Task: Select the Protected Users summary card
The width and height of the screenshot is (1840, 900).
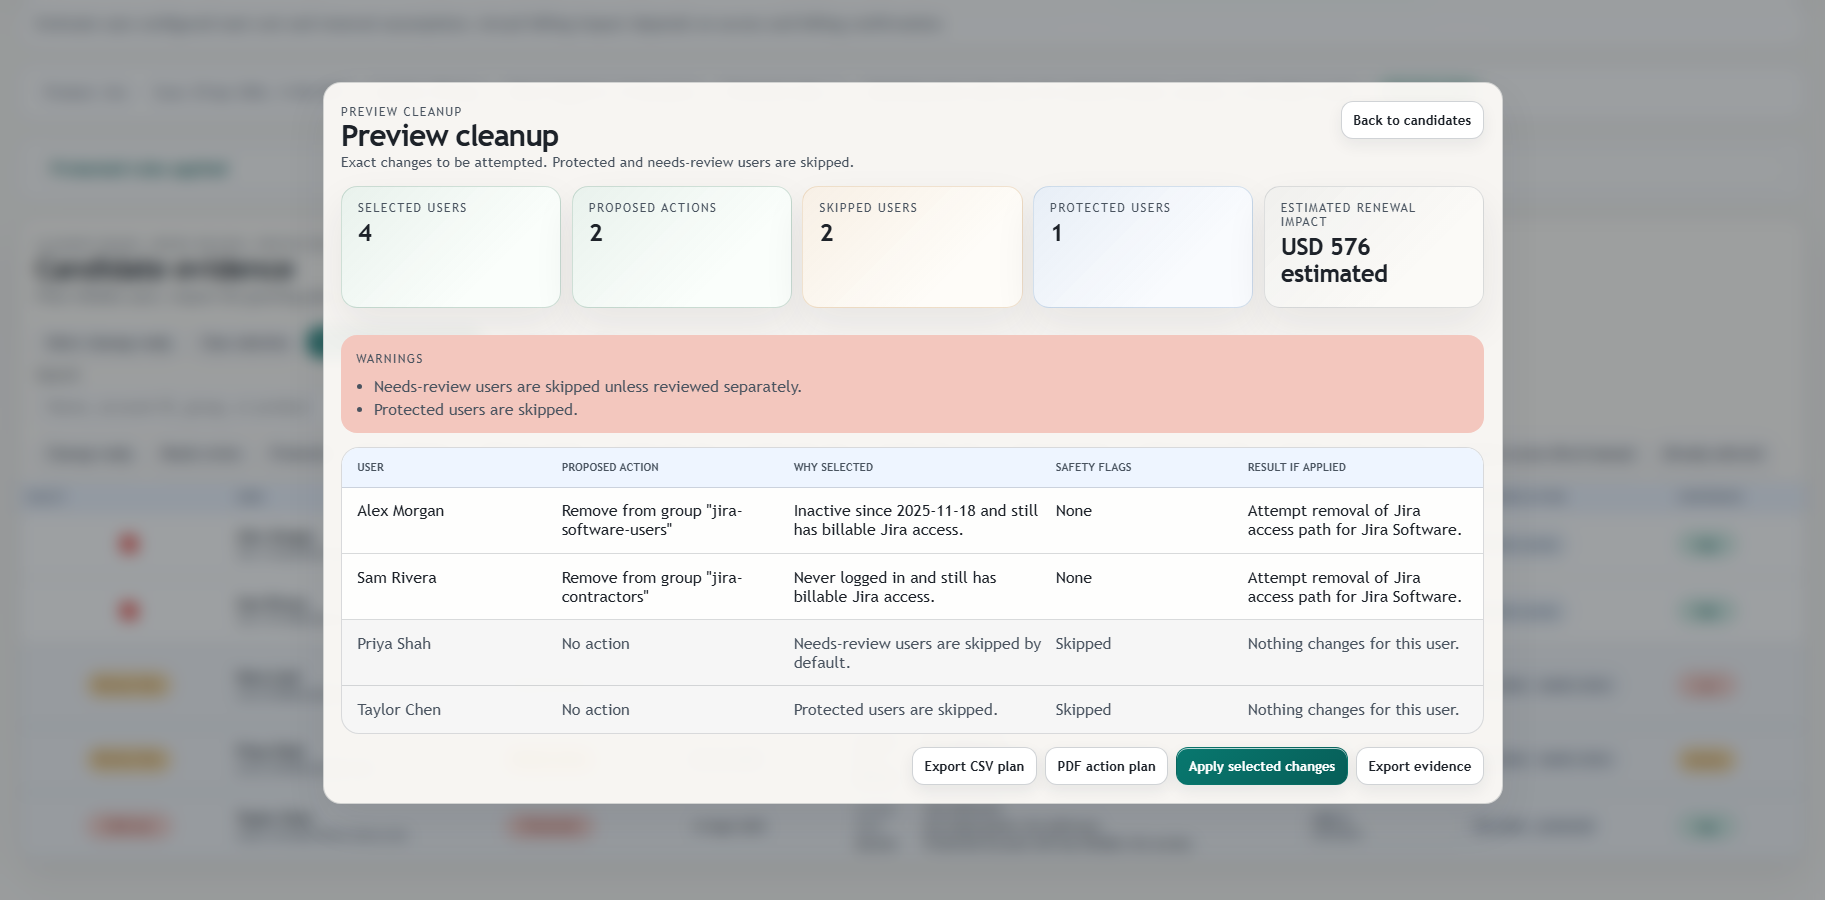Action: pyautogui.click(x=1142, y=246)
